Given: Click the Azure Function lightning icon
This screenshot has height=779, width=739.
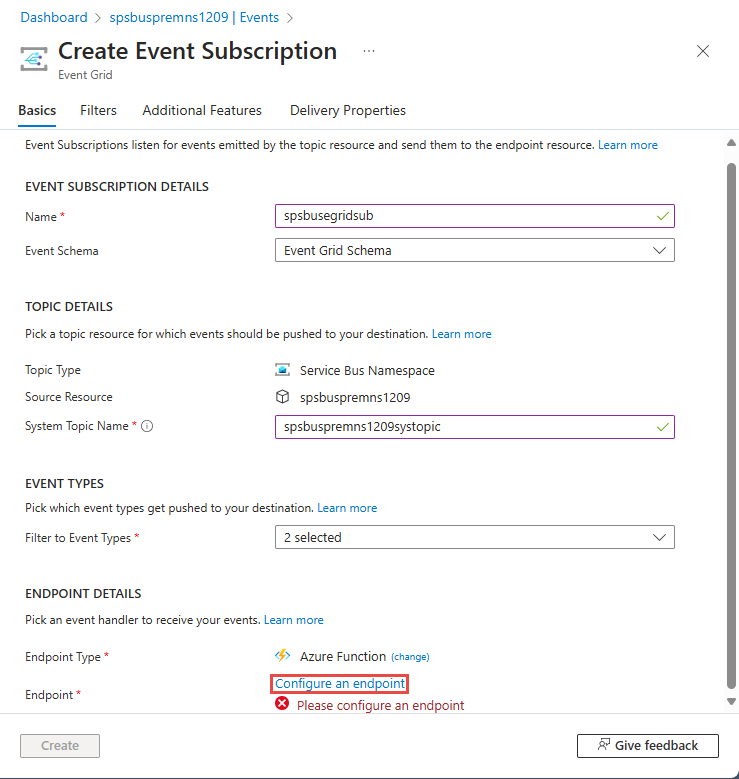Looking at the screenshot, I should pyautogui.click(x=283, y=656).
